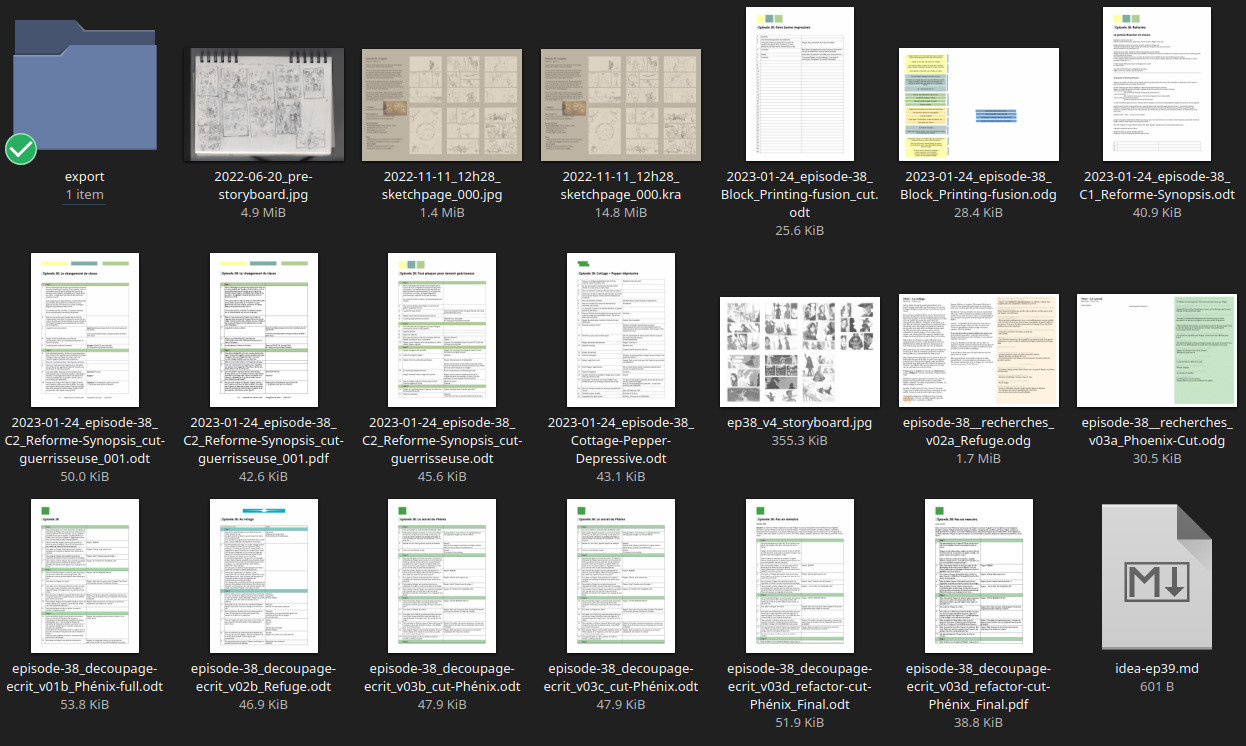This screenshot has height=746, width=1246.
Task: Select the cut-guerrisseuse_001.pdf file thumbnail
Action: tap(264, 329)
